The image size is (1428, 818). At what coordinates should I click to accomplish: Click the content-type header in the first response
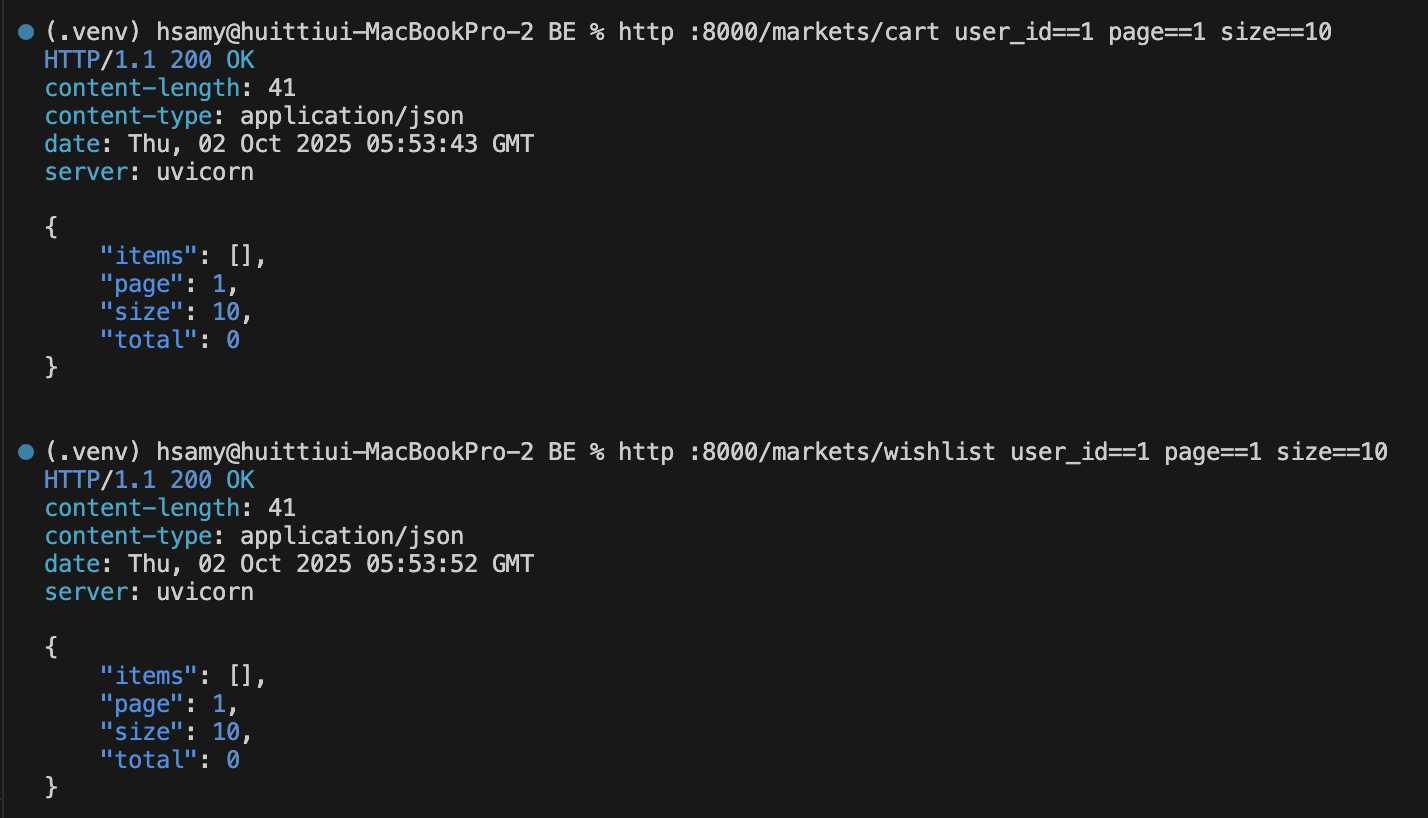(x=254, y=116)
